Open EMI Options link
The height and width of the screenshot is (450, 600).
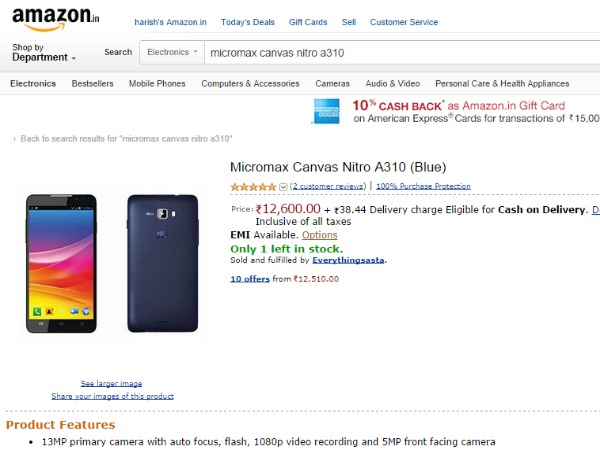[320, 235]
